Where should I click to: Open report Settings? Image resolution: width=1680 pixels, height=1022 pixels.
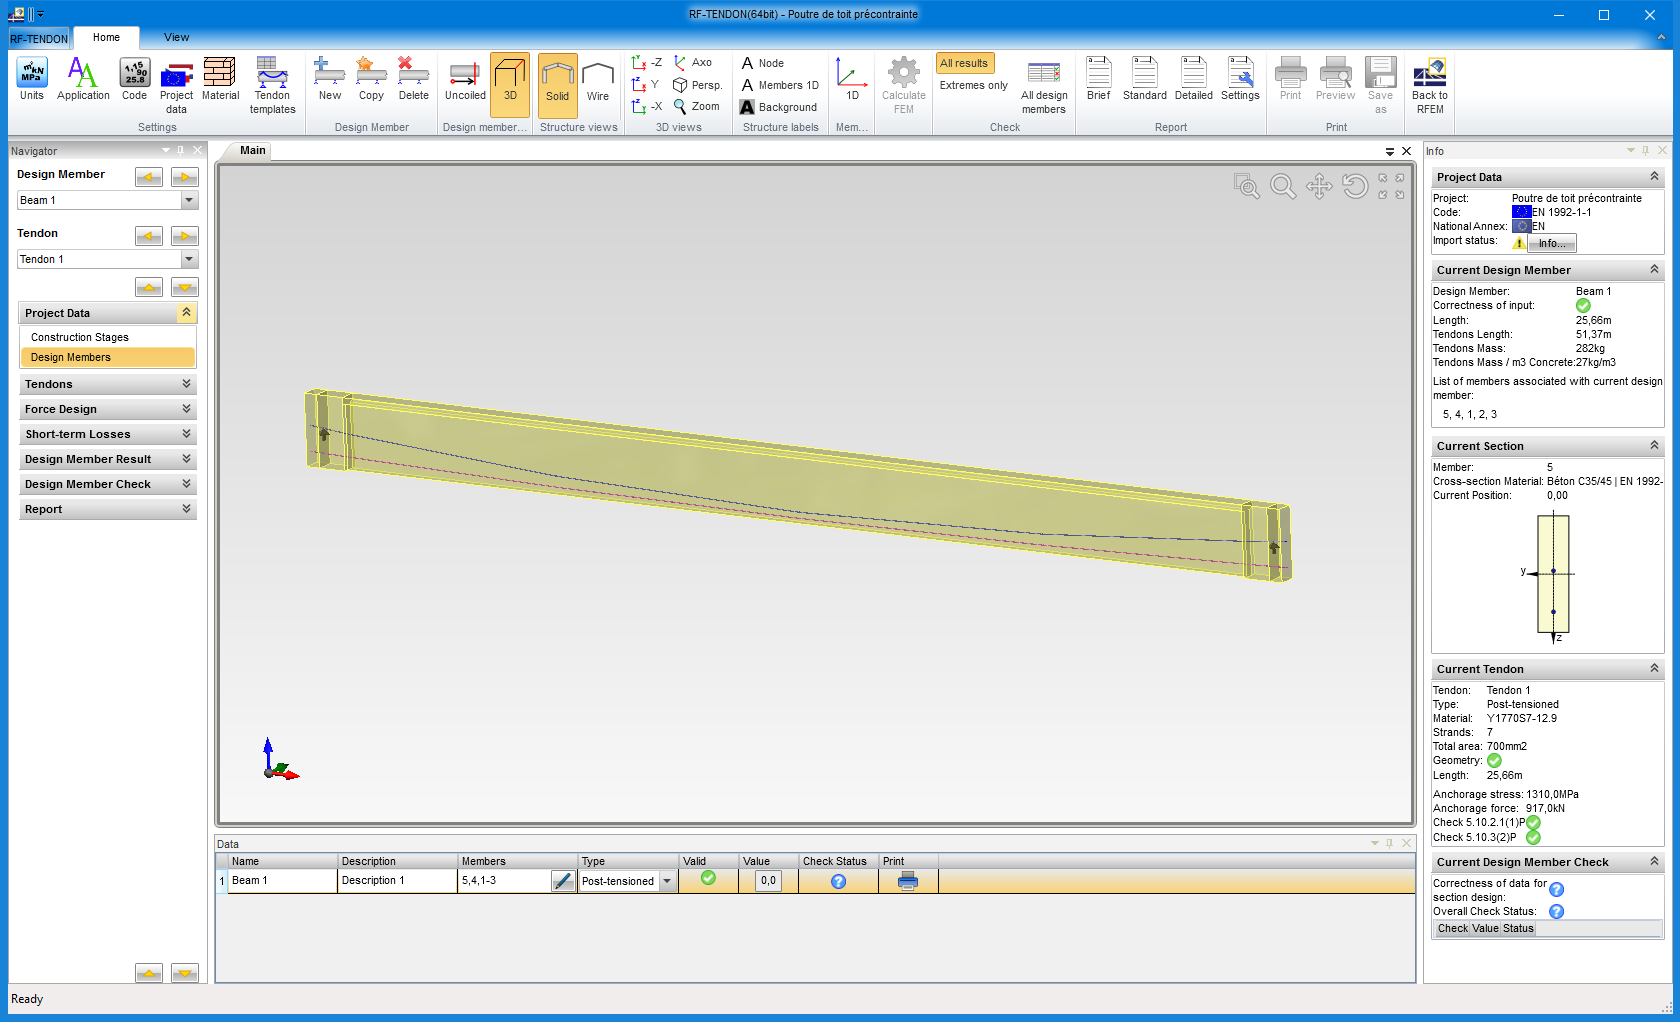click(1240, 79)
